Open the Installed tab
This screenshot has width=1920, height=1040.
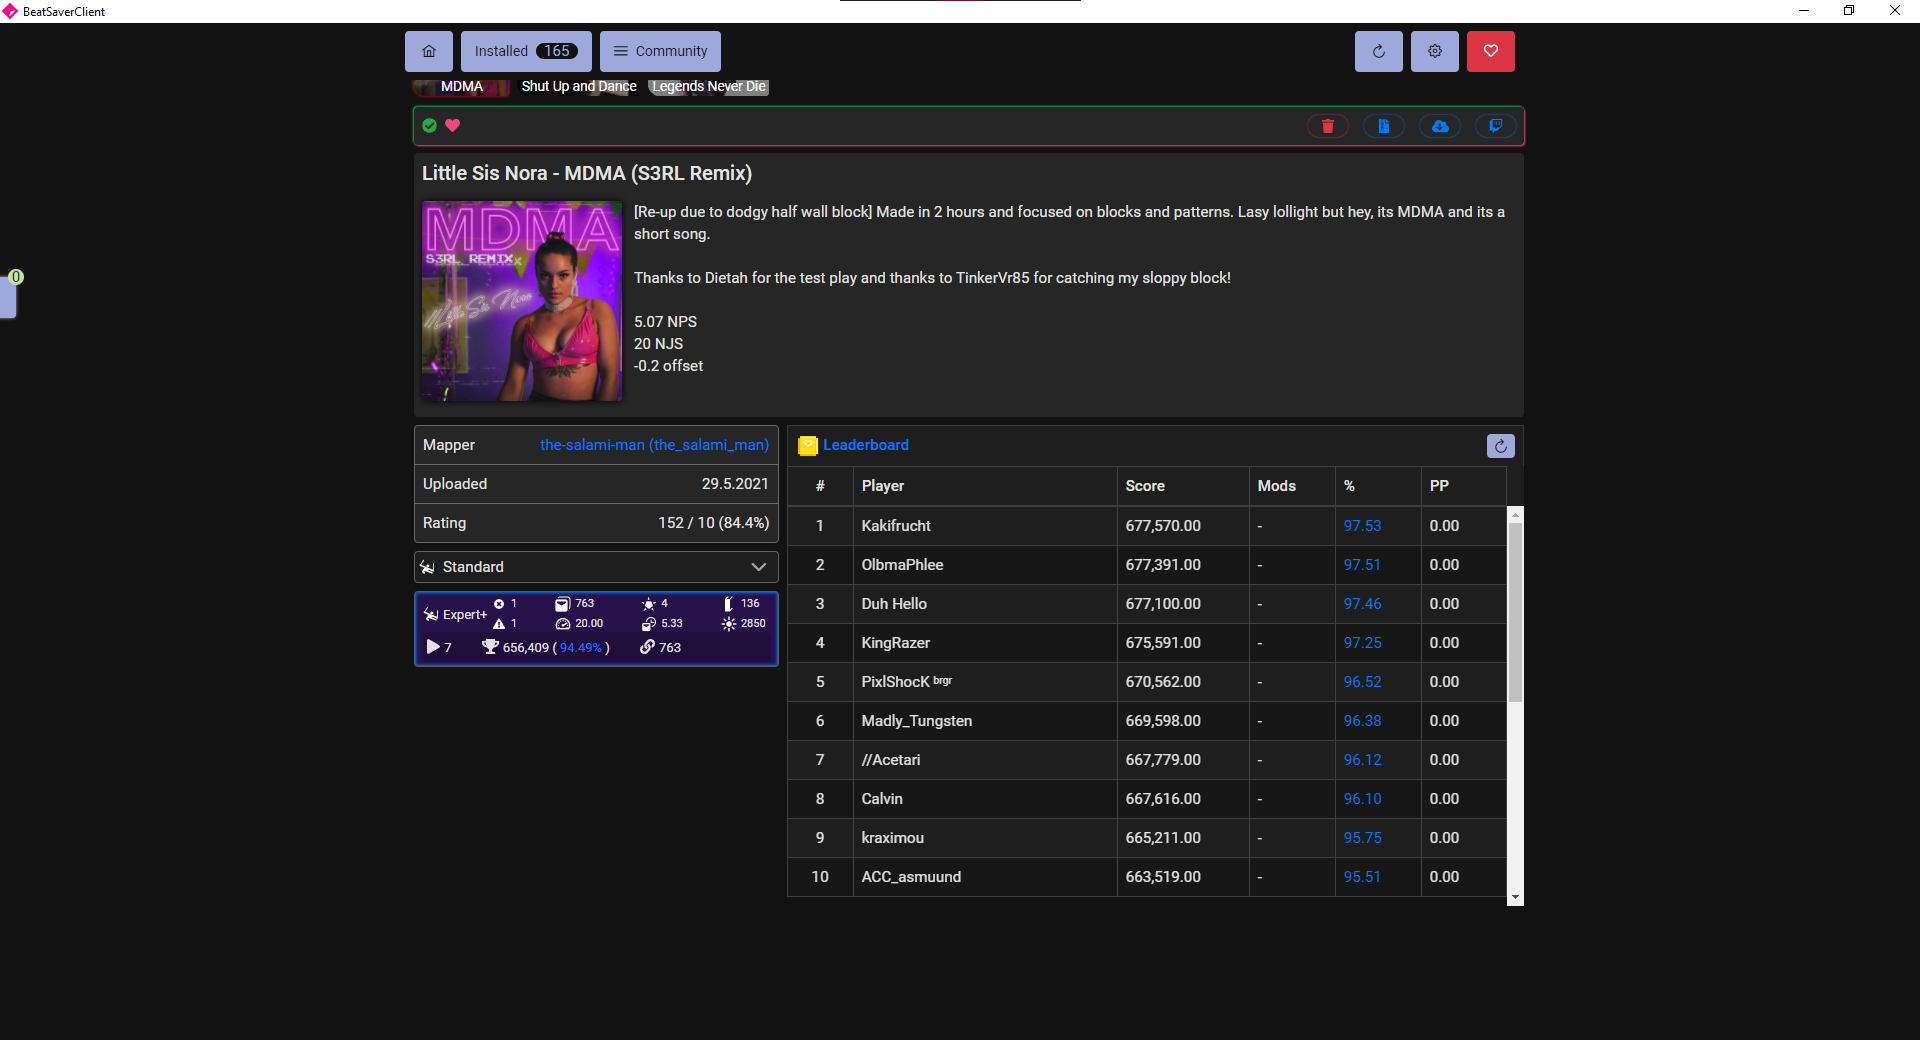[x=526, y=51]
